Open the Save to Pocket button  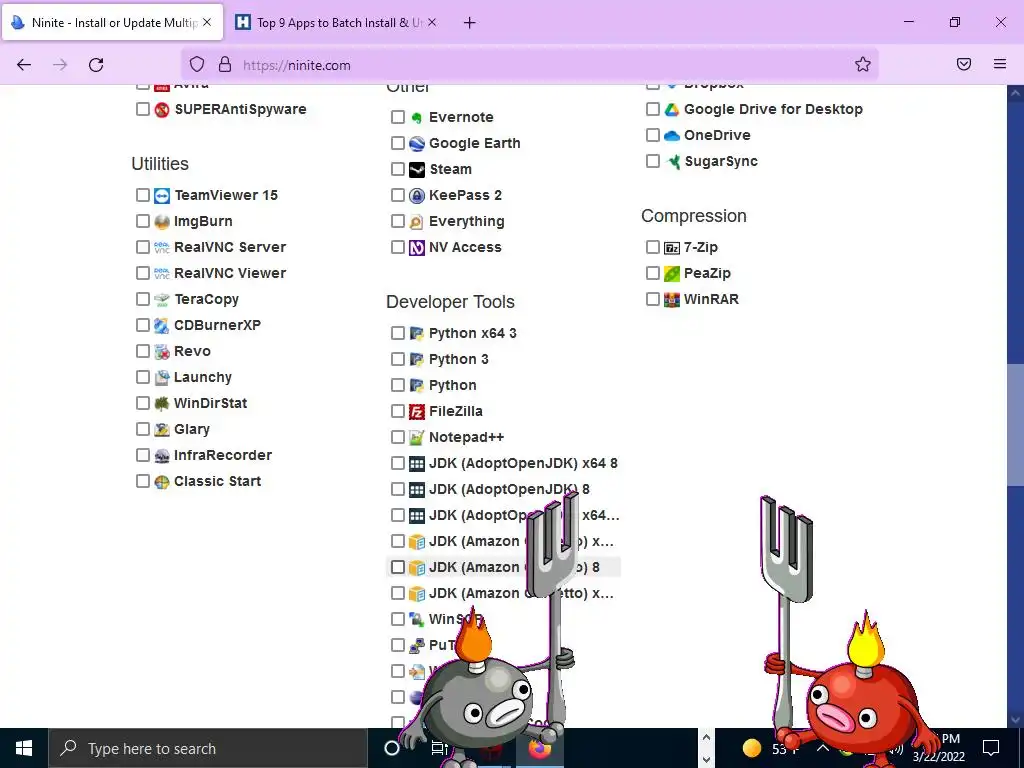964,64
